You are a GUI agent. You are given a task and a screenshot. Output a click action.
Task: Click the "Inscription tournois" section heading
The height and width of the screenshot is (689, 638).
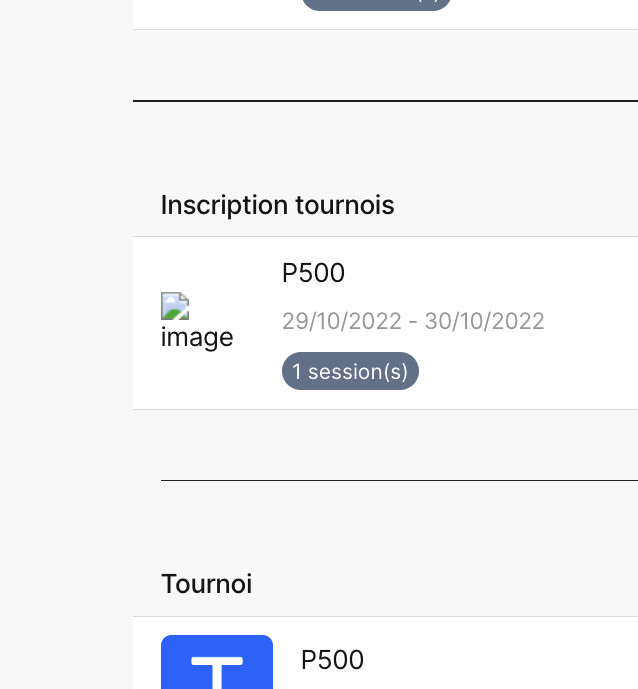[x=277, y=205]
